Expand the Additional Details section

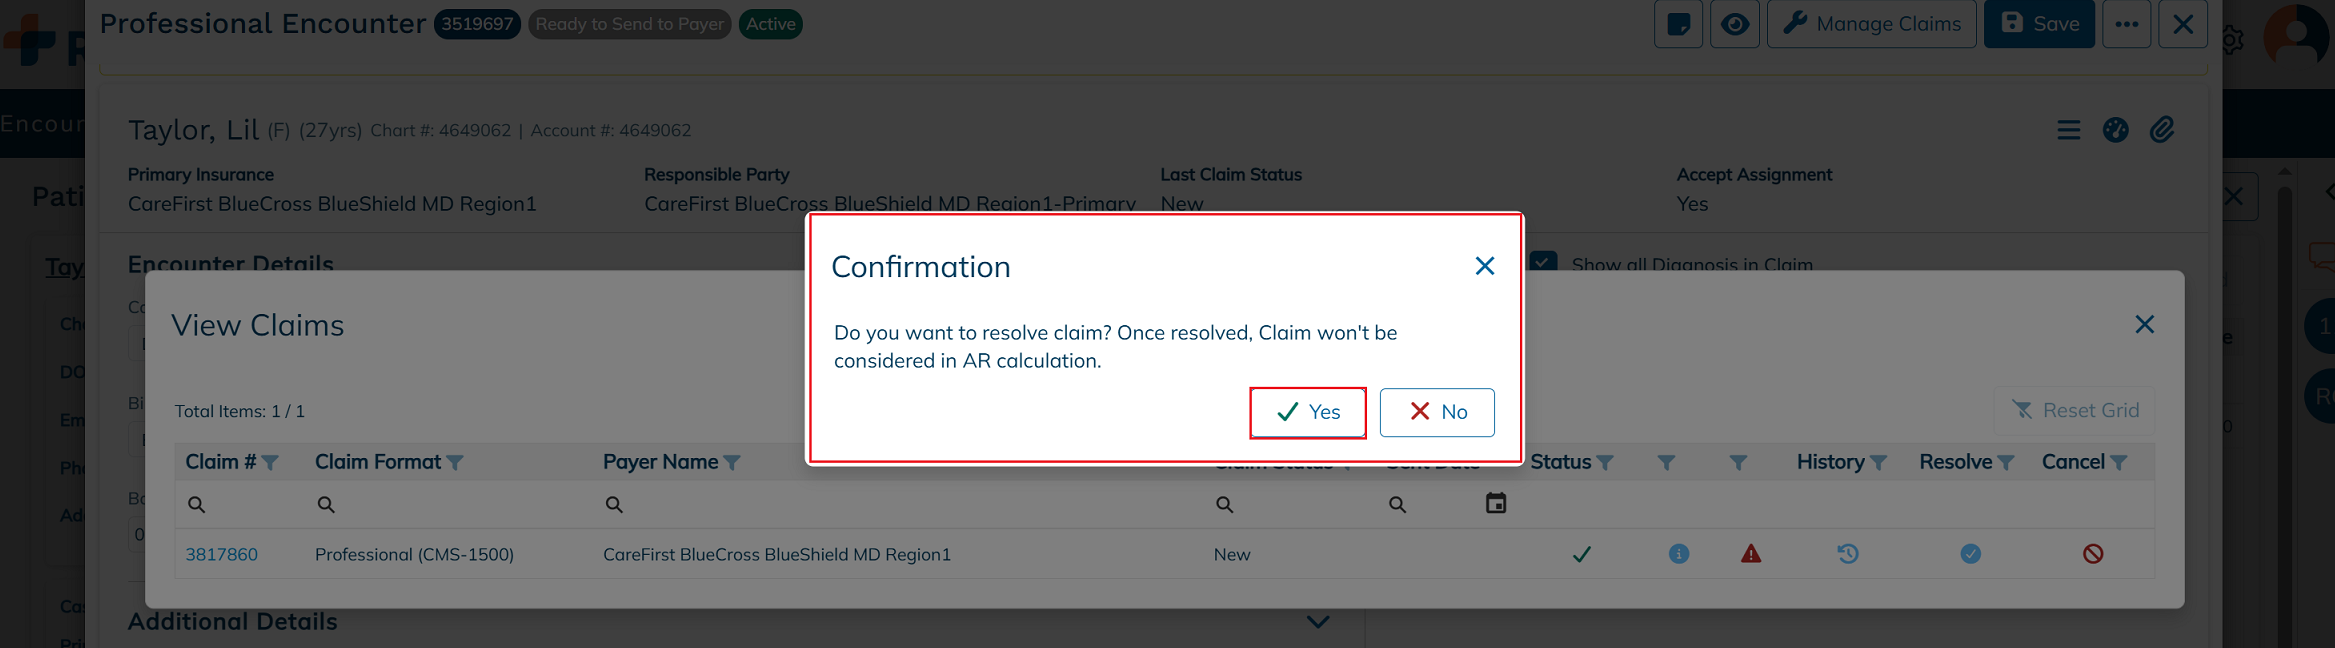pos(1318,622)
